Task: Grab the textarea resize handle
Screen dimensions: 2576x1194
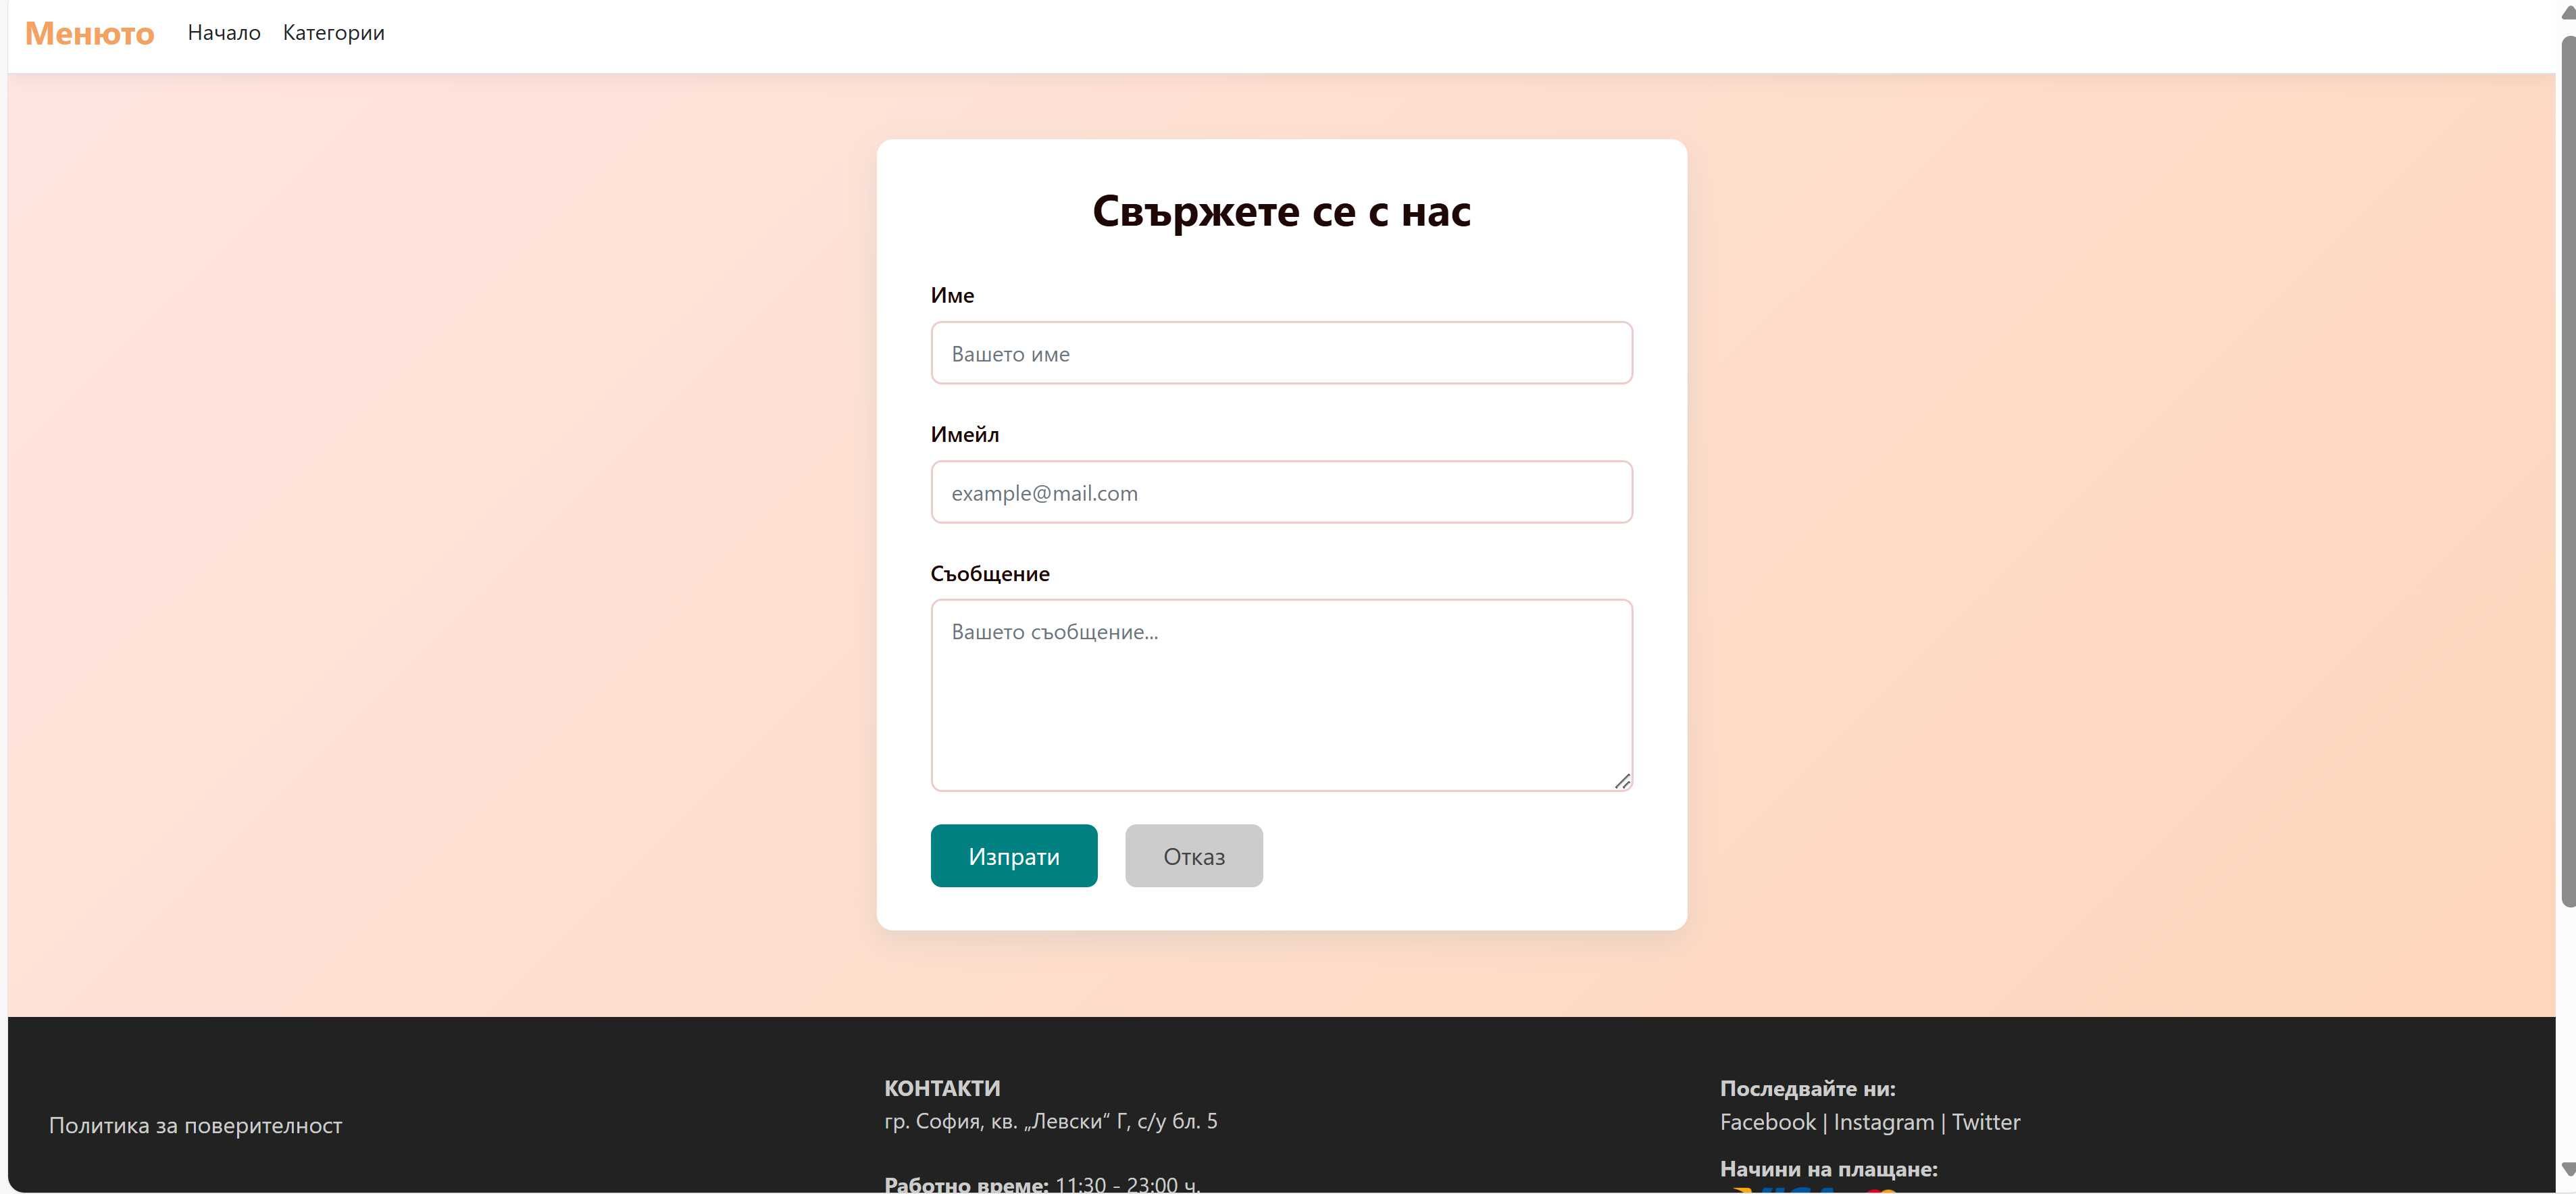Action: click(1622, 781)
